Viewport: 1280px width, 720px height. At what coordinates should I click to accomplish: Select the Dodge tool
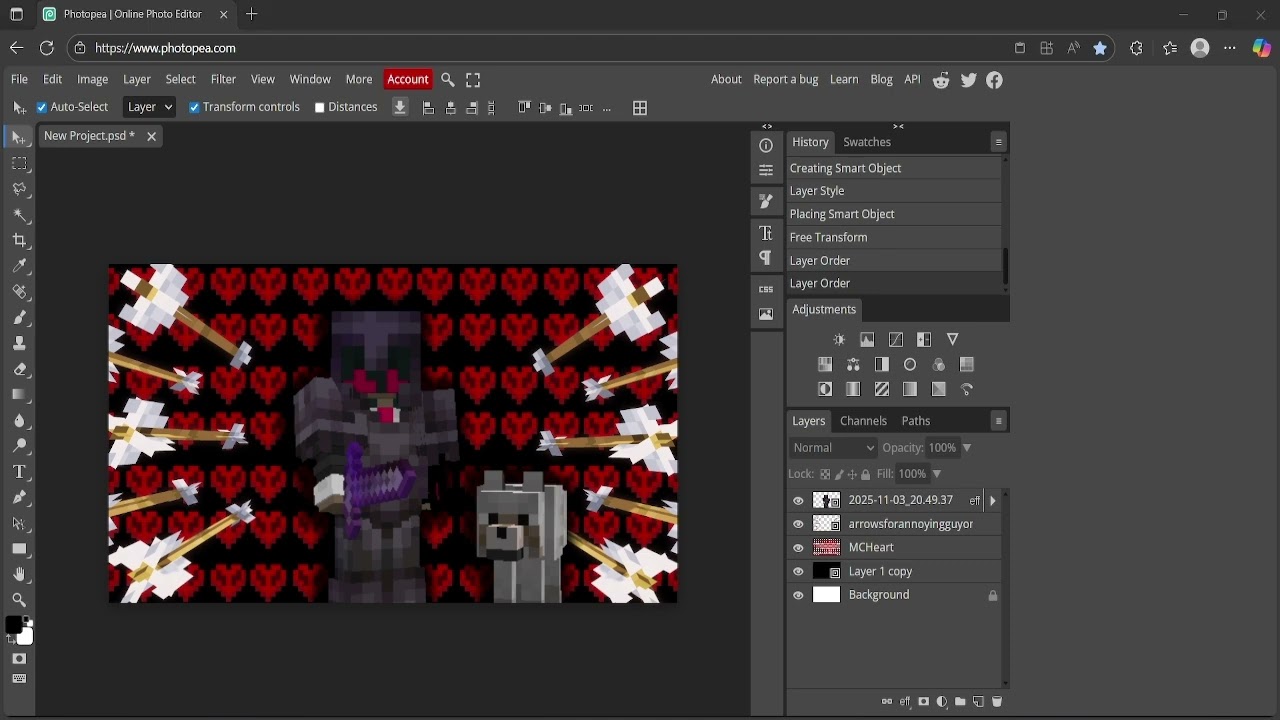point(19,446)
